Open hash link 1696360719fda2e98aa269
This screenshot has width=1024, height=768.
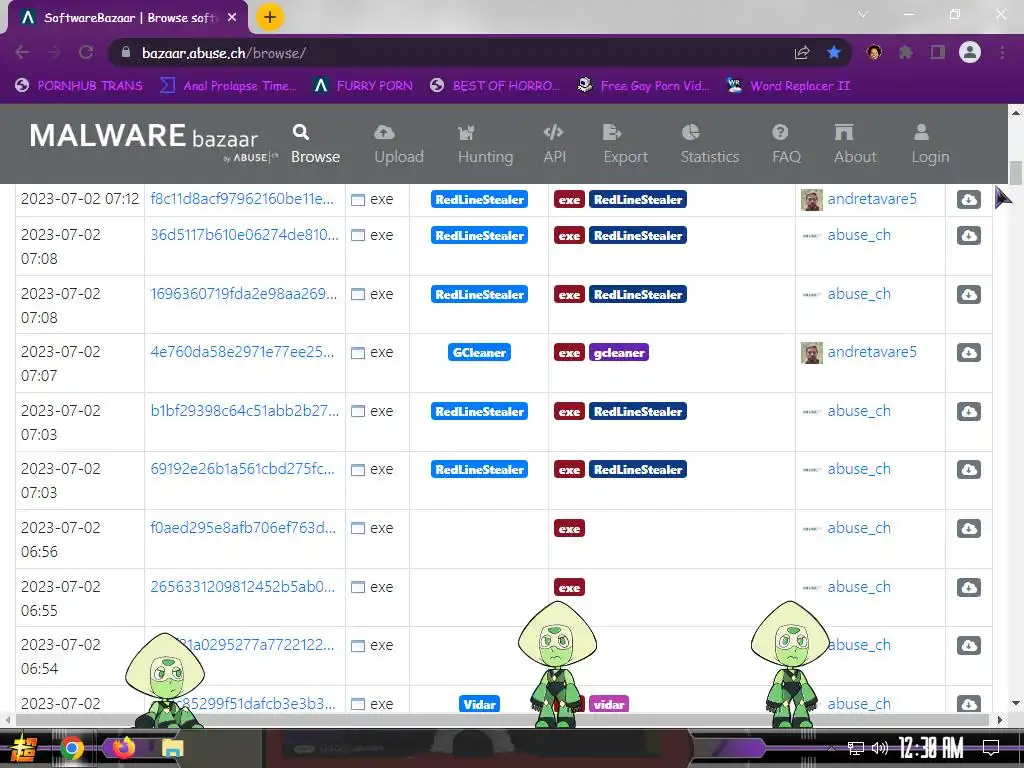pyautogui.click(x=244, y=293)
